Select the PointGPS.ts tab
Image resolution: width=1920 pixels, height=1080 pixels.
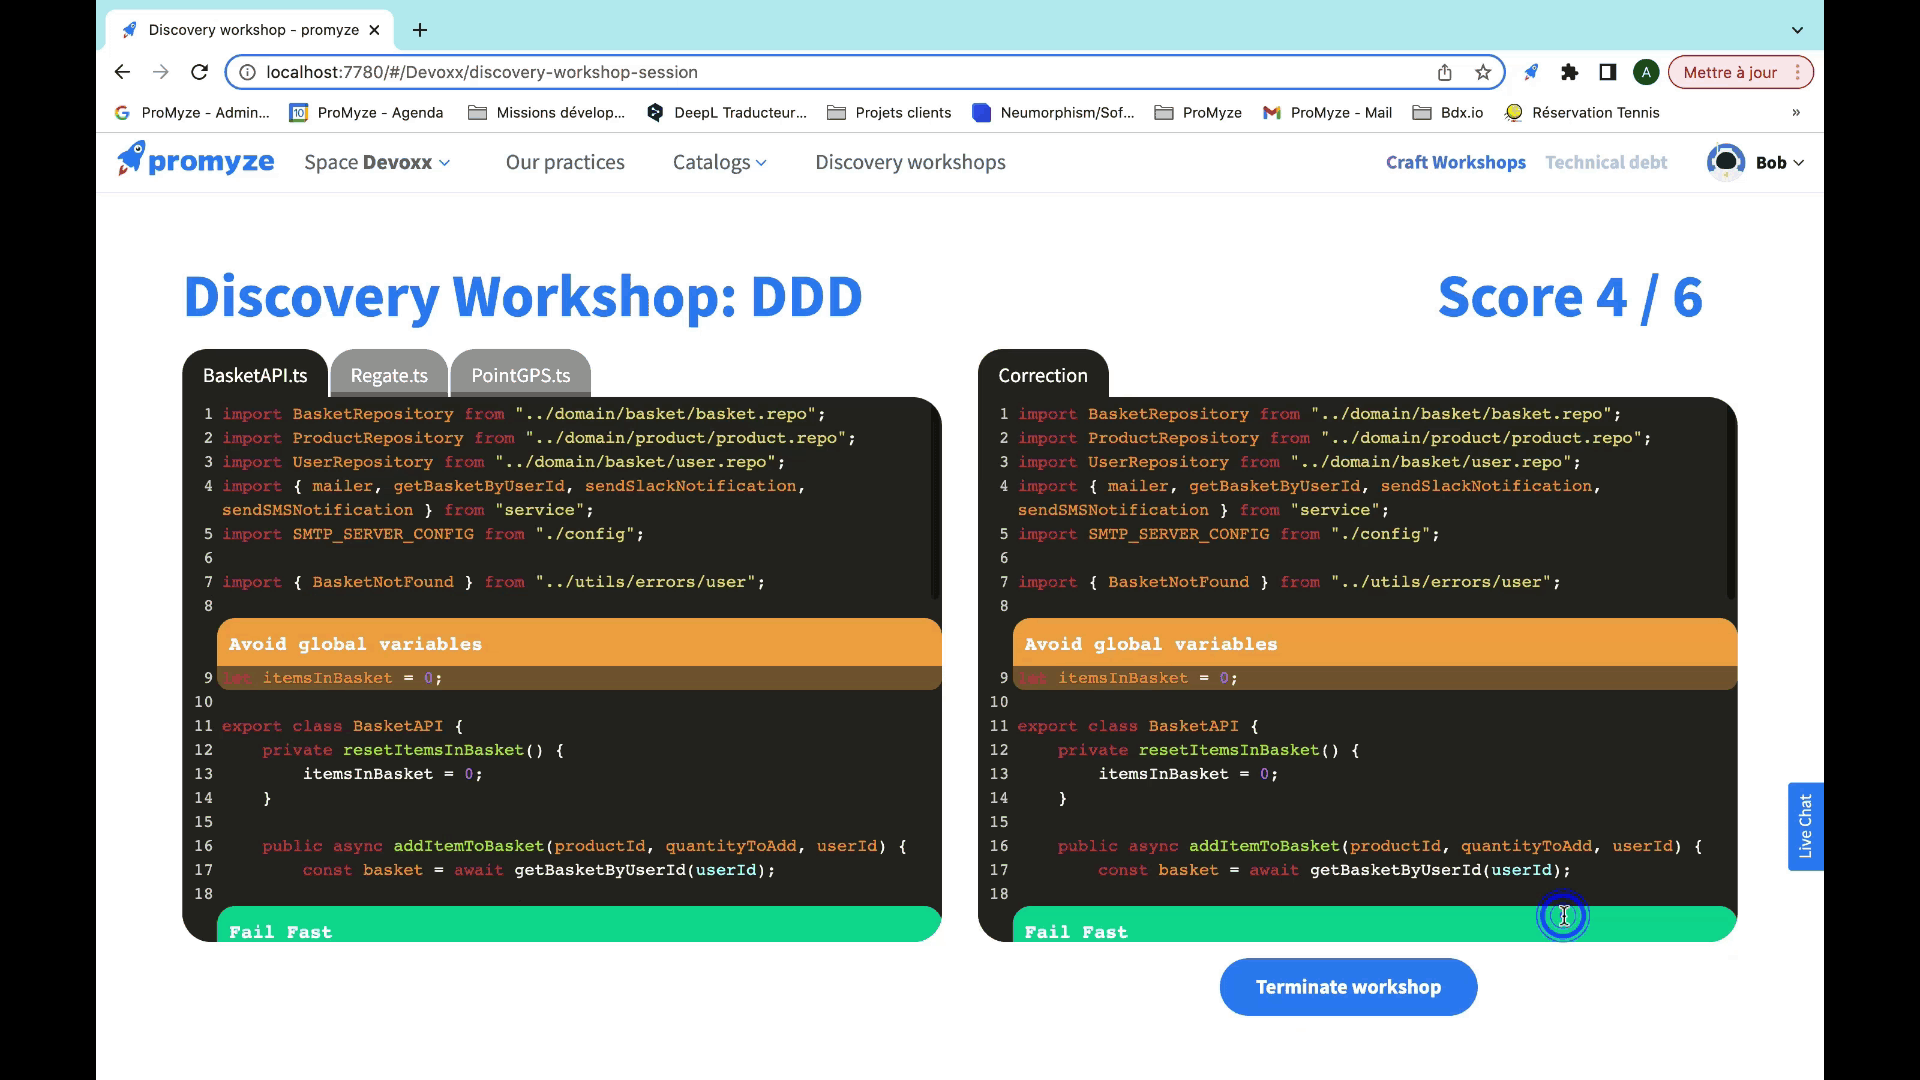[521, 375]
